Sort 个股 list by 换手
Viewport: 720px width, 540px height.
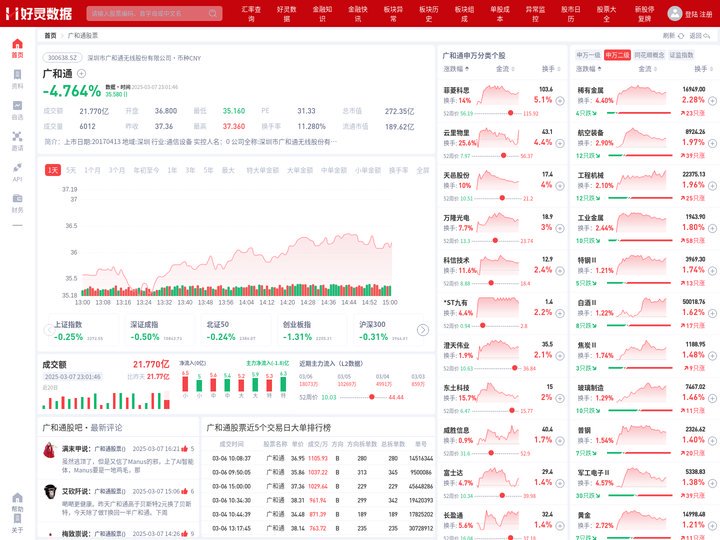pyautogui.click(x=551, y=69)
